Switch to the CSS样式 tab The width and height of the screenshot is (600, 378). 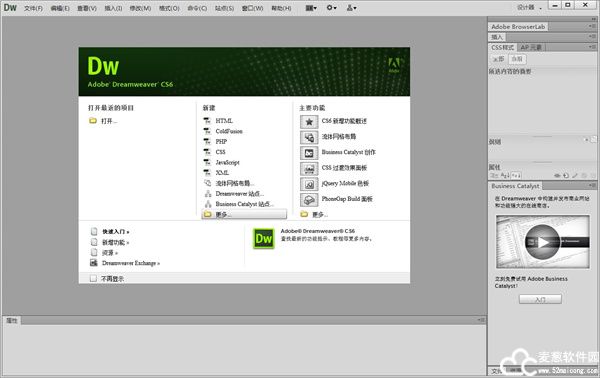(x=502, y=47)
